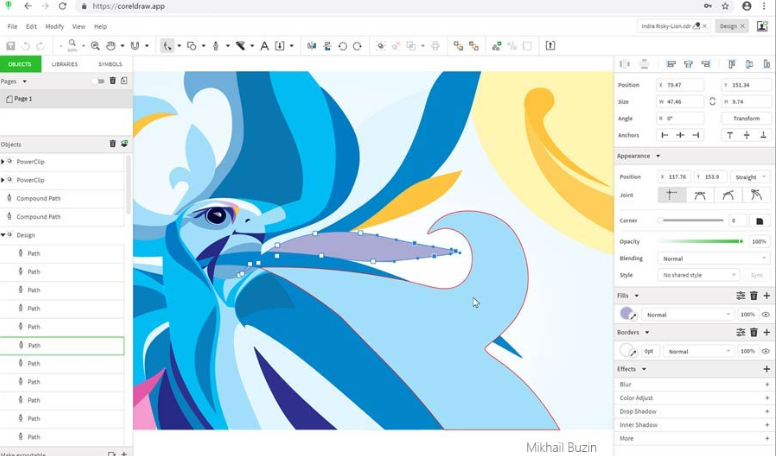This screenshot has height=456, width=777.
Task: Open the Blending mode dropdown
Action: click(x=714, y=258)
